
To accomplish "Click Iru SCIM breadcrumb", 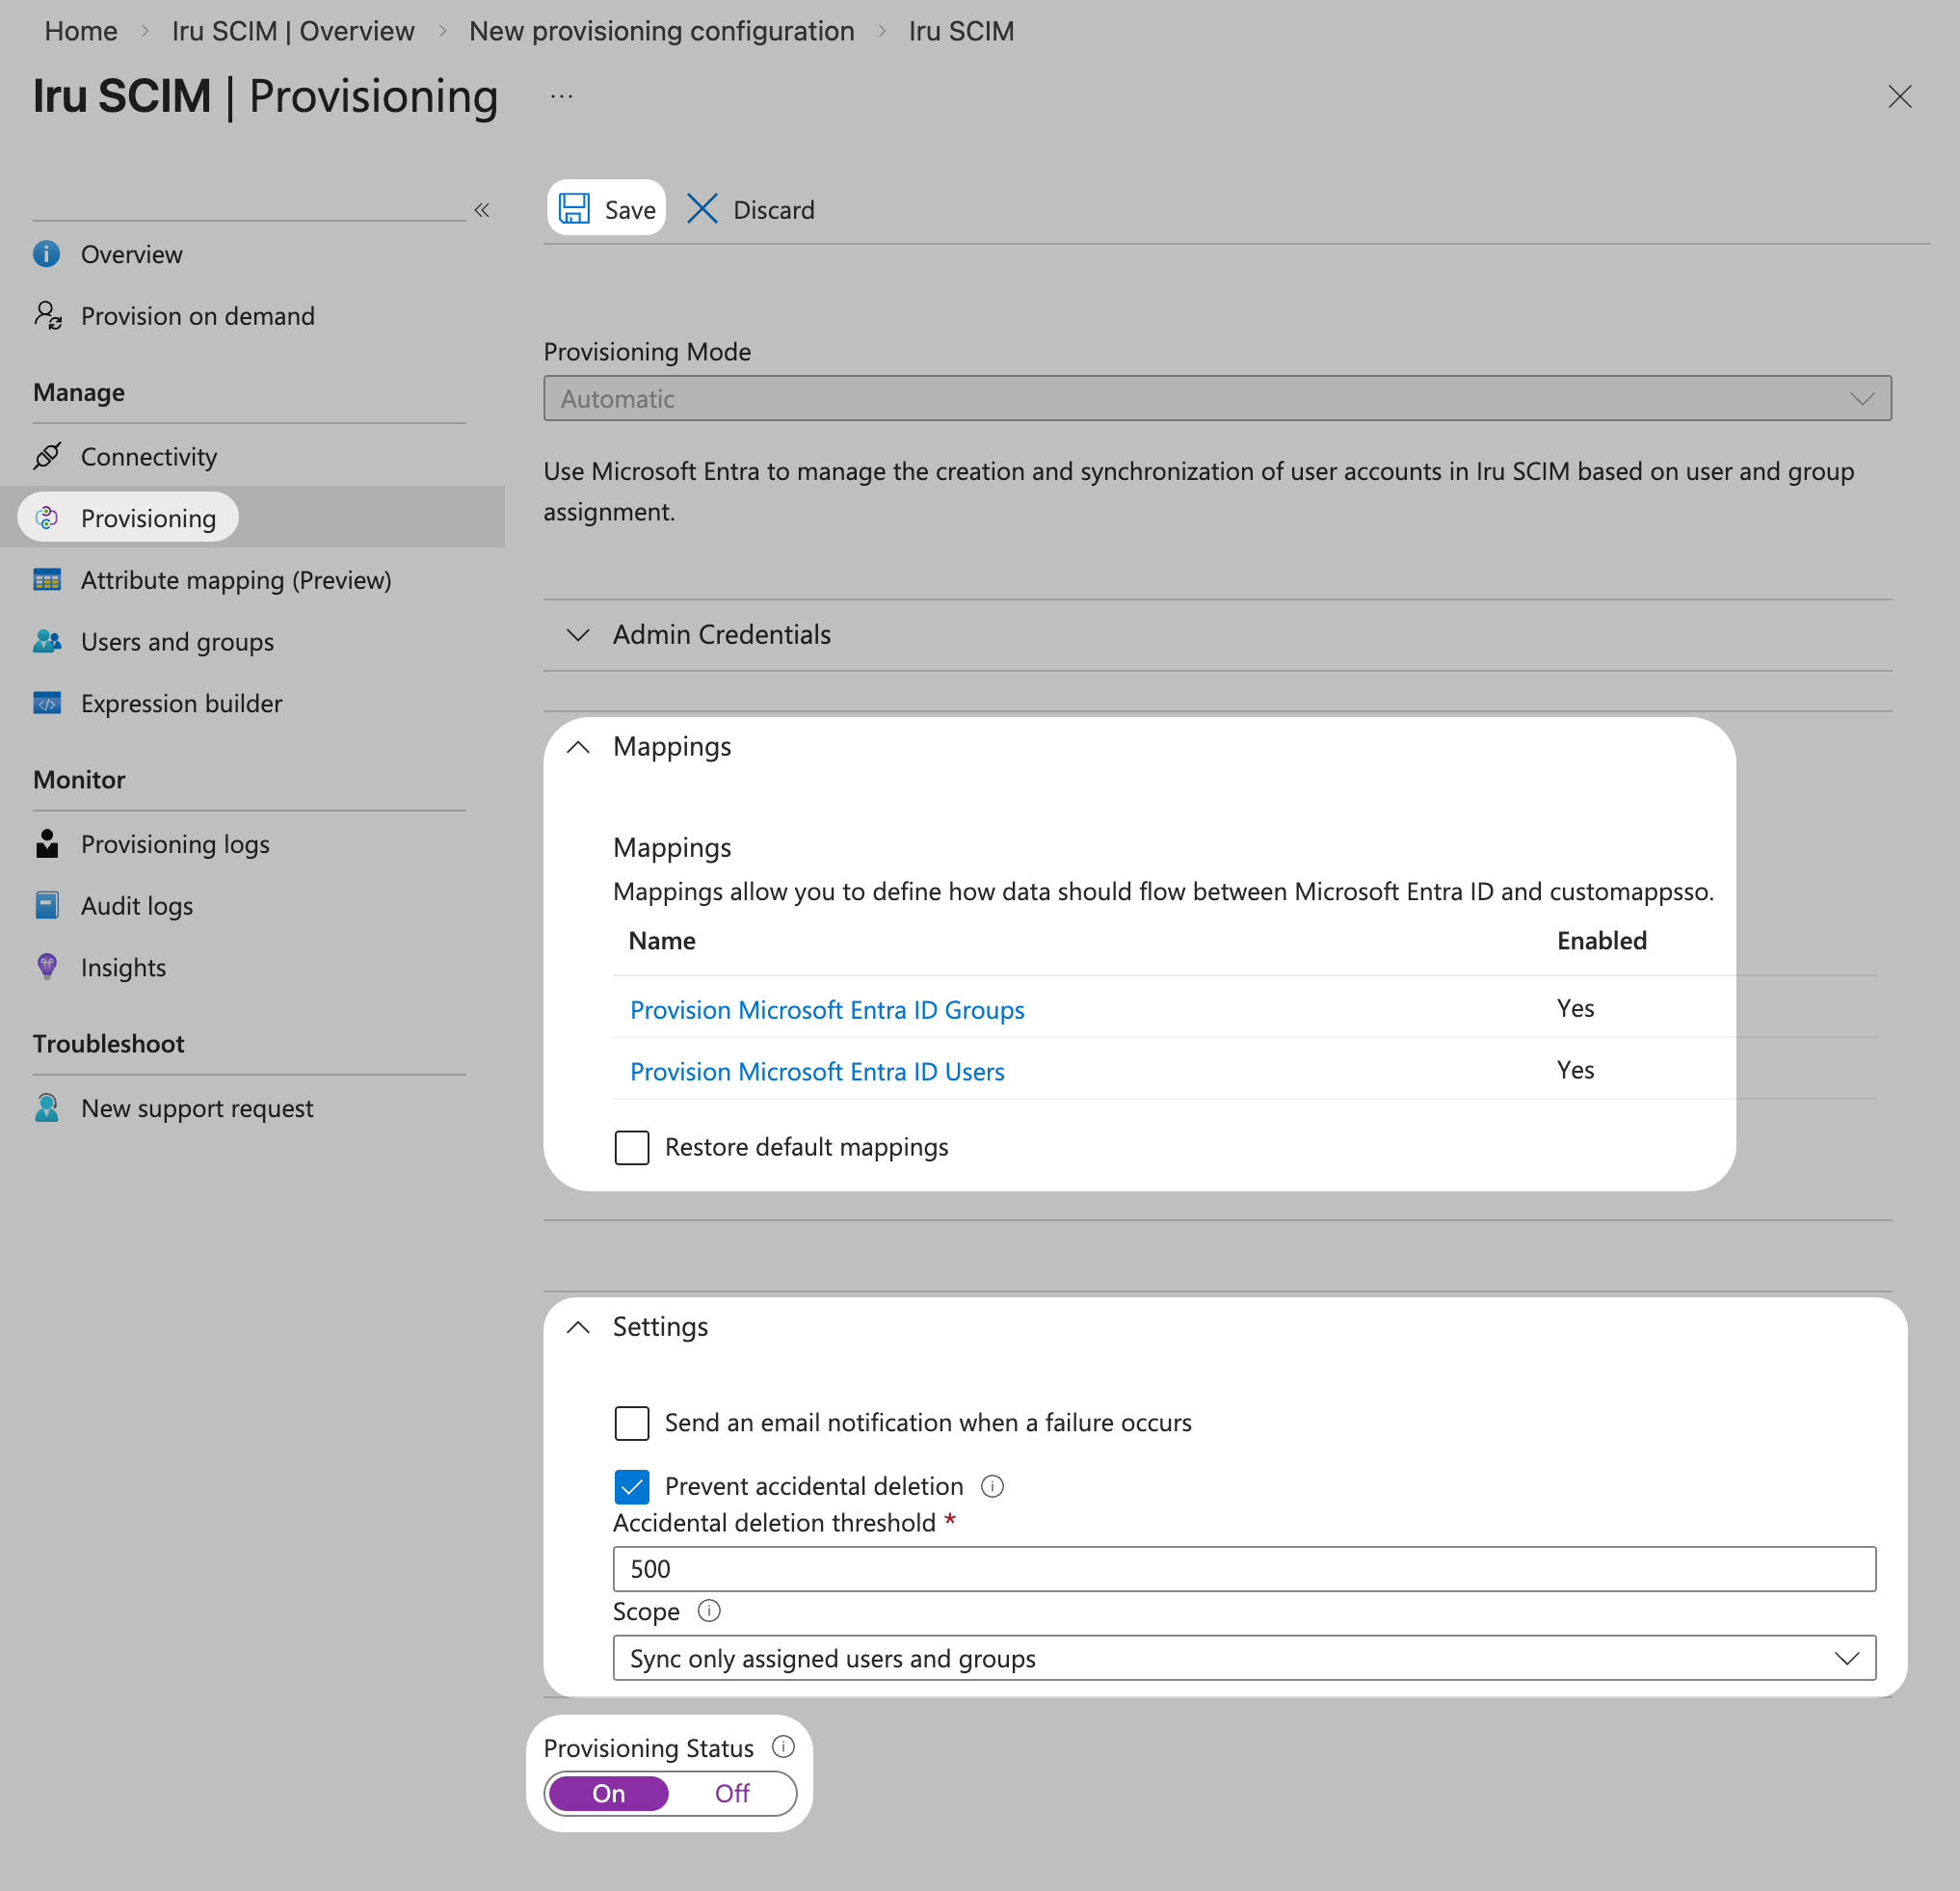I will 961,31.
